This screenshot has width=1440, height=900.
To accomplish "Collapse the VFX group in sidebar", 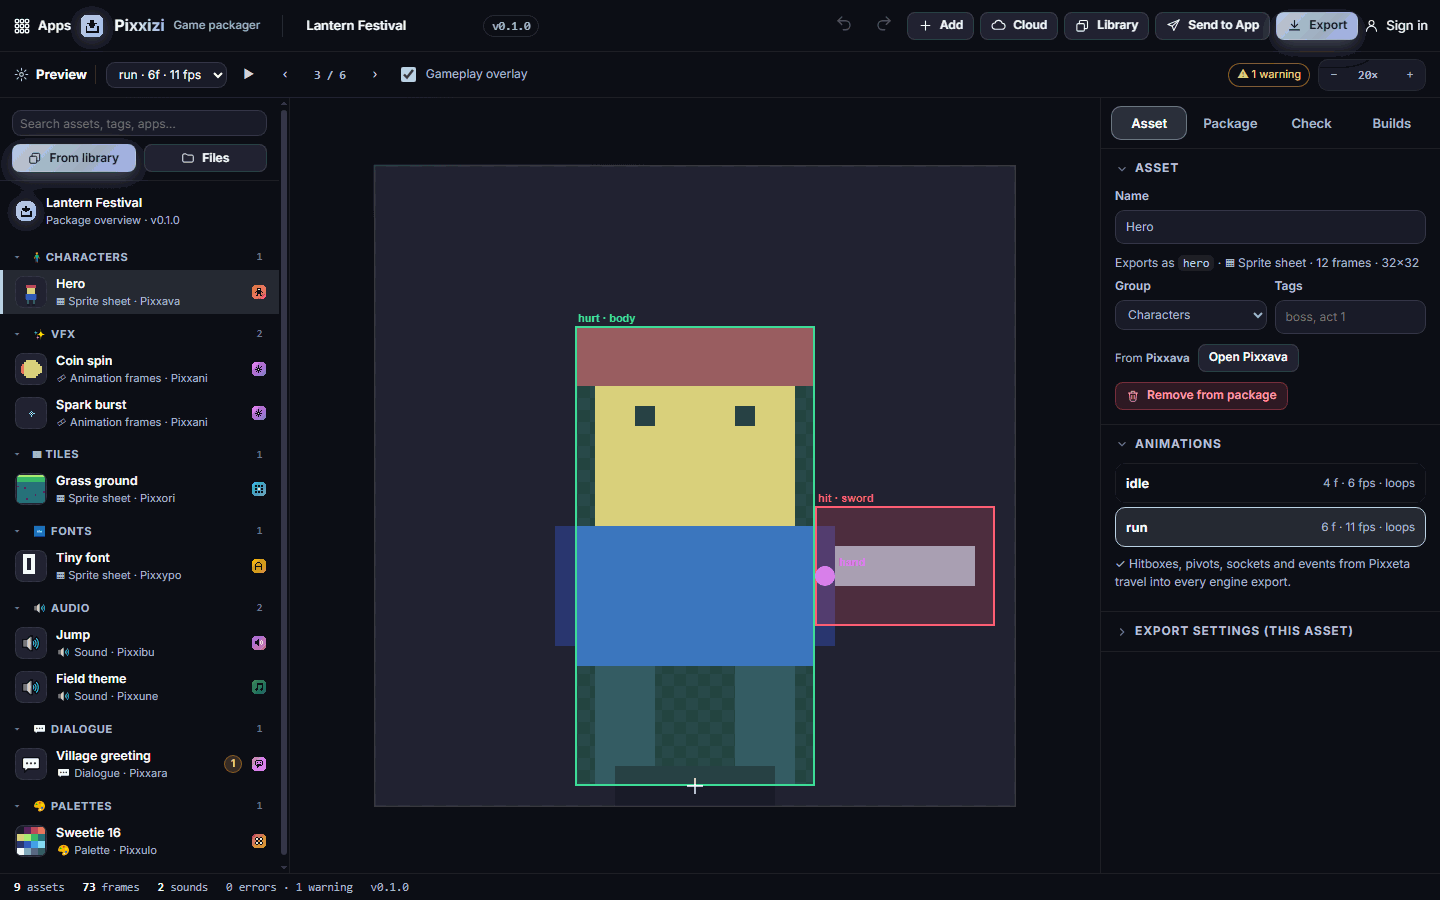I will 17,334.
